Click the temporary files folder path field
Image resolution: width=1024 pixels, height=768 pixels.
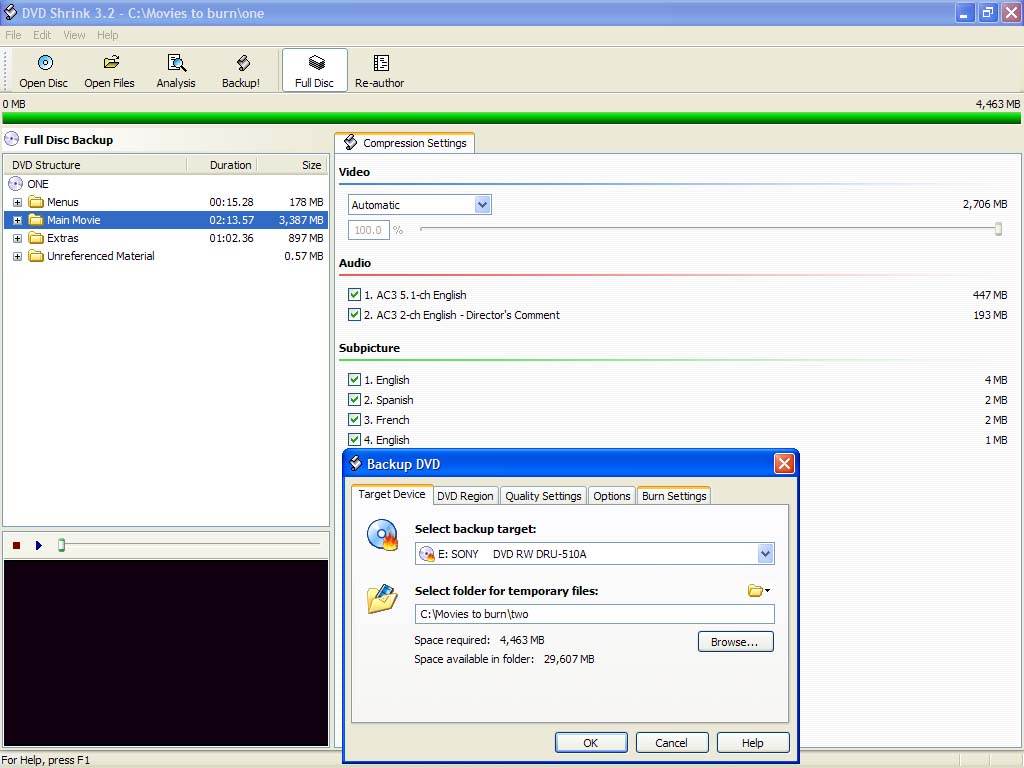click(x=594, y=614)
